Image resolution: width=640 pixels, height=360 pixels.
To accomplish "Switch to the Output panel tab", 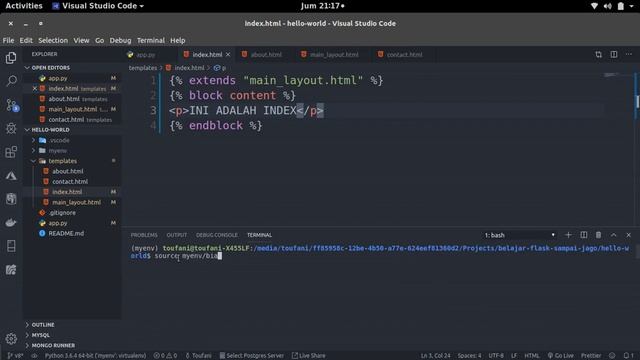I will point(176,235).
